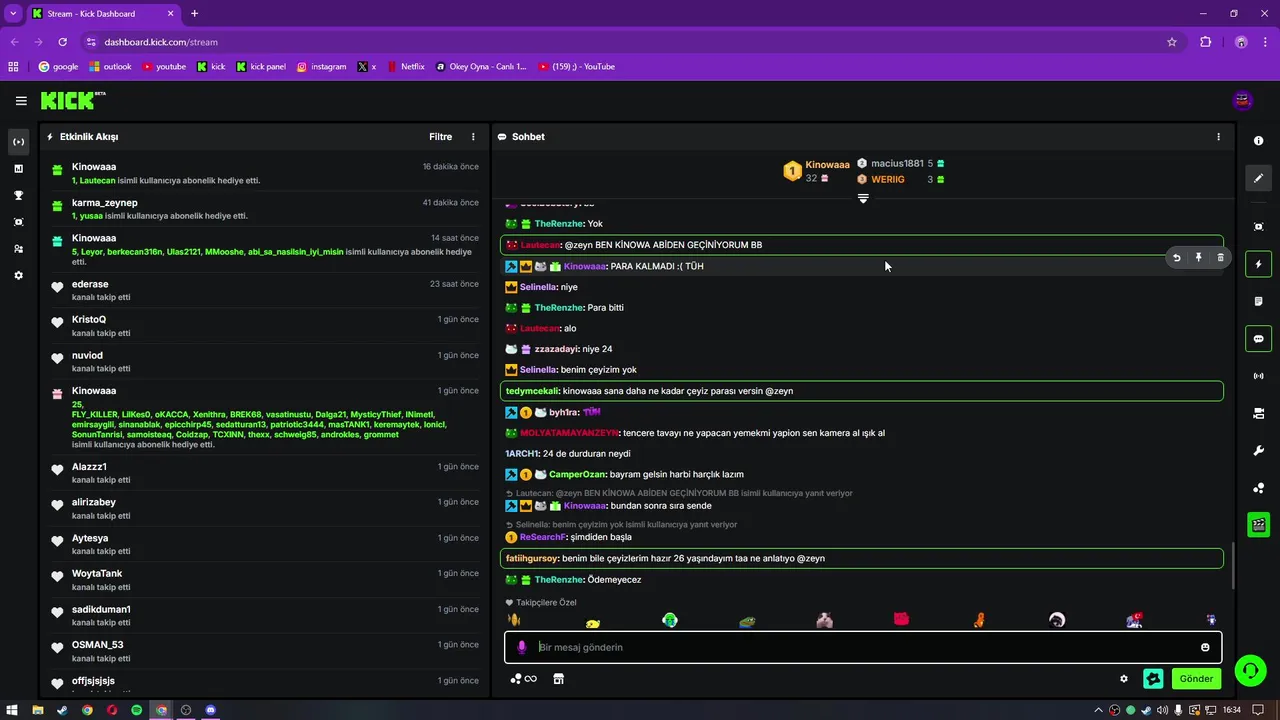This screenshot has height=720, width=1280.
Task: Select the hamster emote
Action: click(x=824, y=621)
